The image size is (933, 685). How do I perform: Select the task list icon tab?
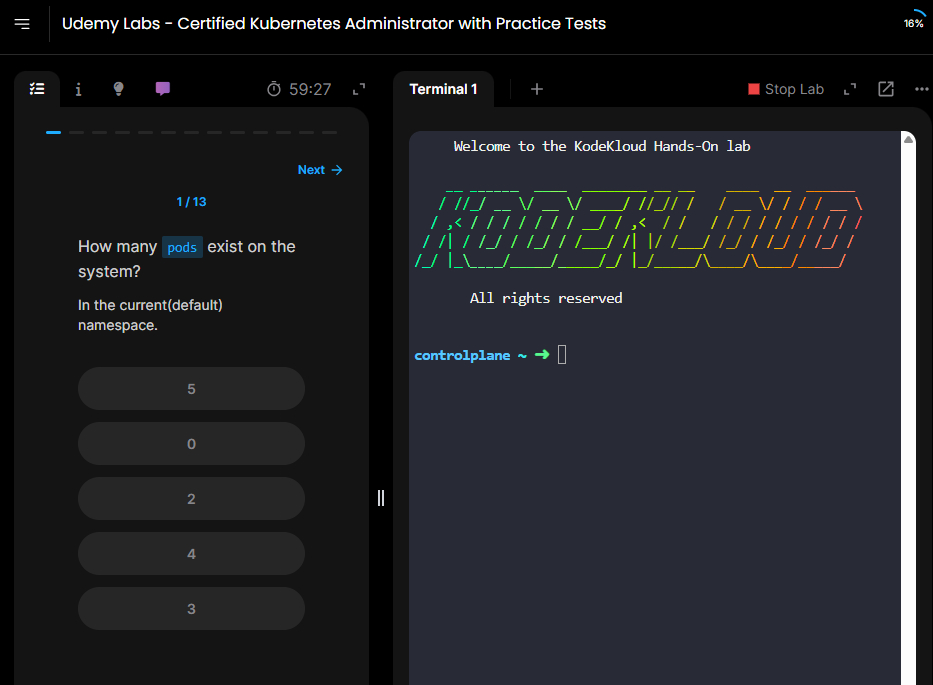coord(37,89)
